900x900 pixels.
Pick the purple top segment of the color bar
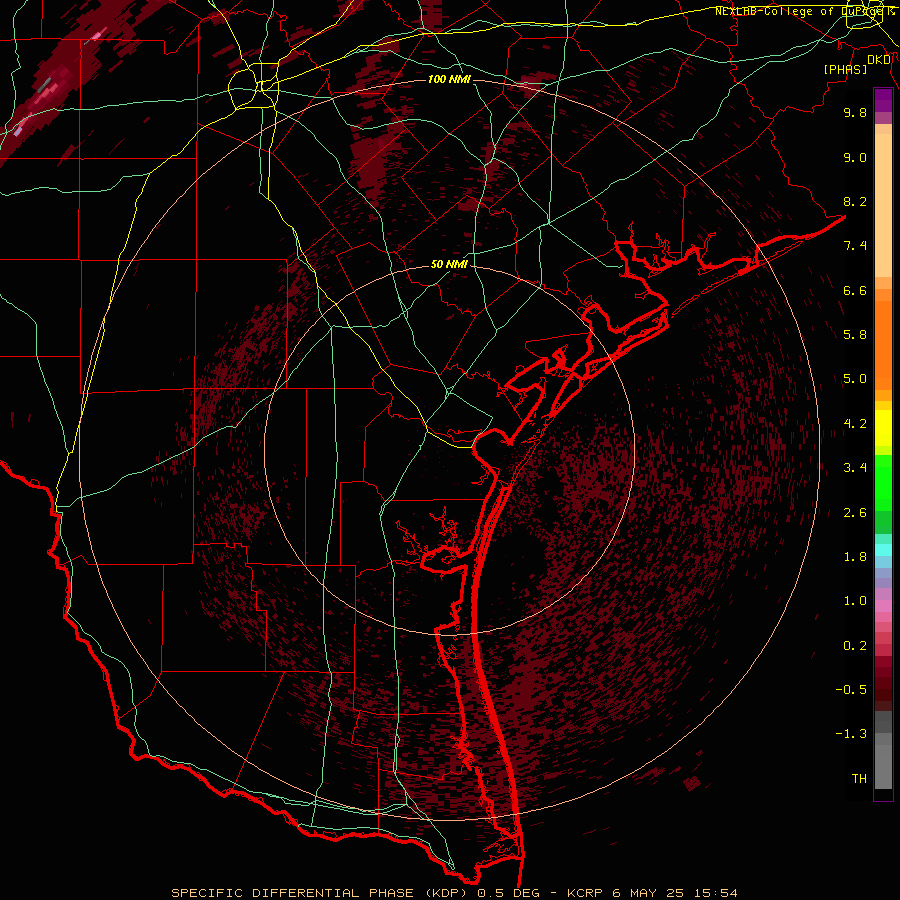tap(883, 100)
